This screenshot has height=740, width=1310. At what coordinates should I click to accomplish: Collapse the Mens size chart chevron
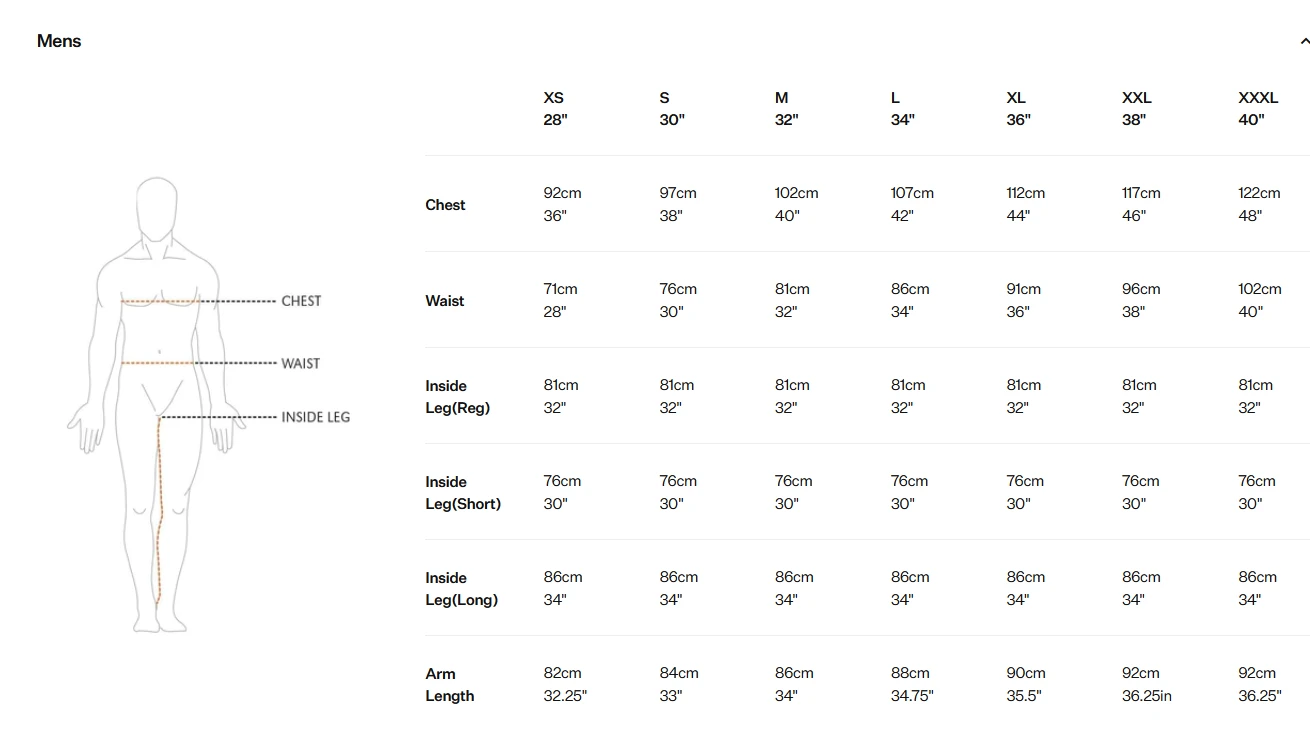tap(1303, 42)
